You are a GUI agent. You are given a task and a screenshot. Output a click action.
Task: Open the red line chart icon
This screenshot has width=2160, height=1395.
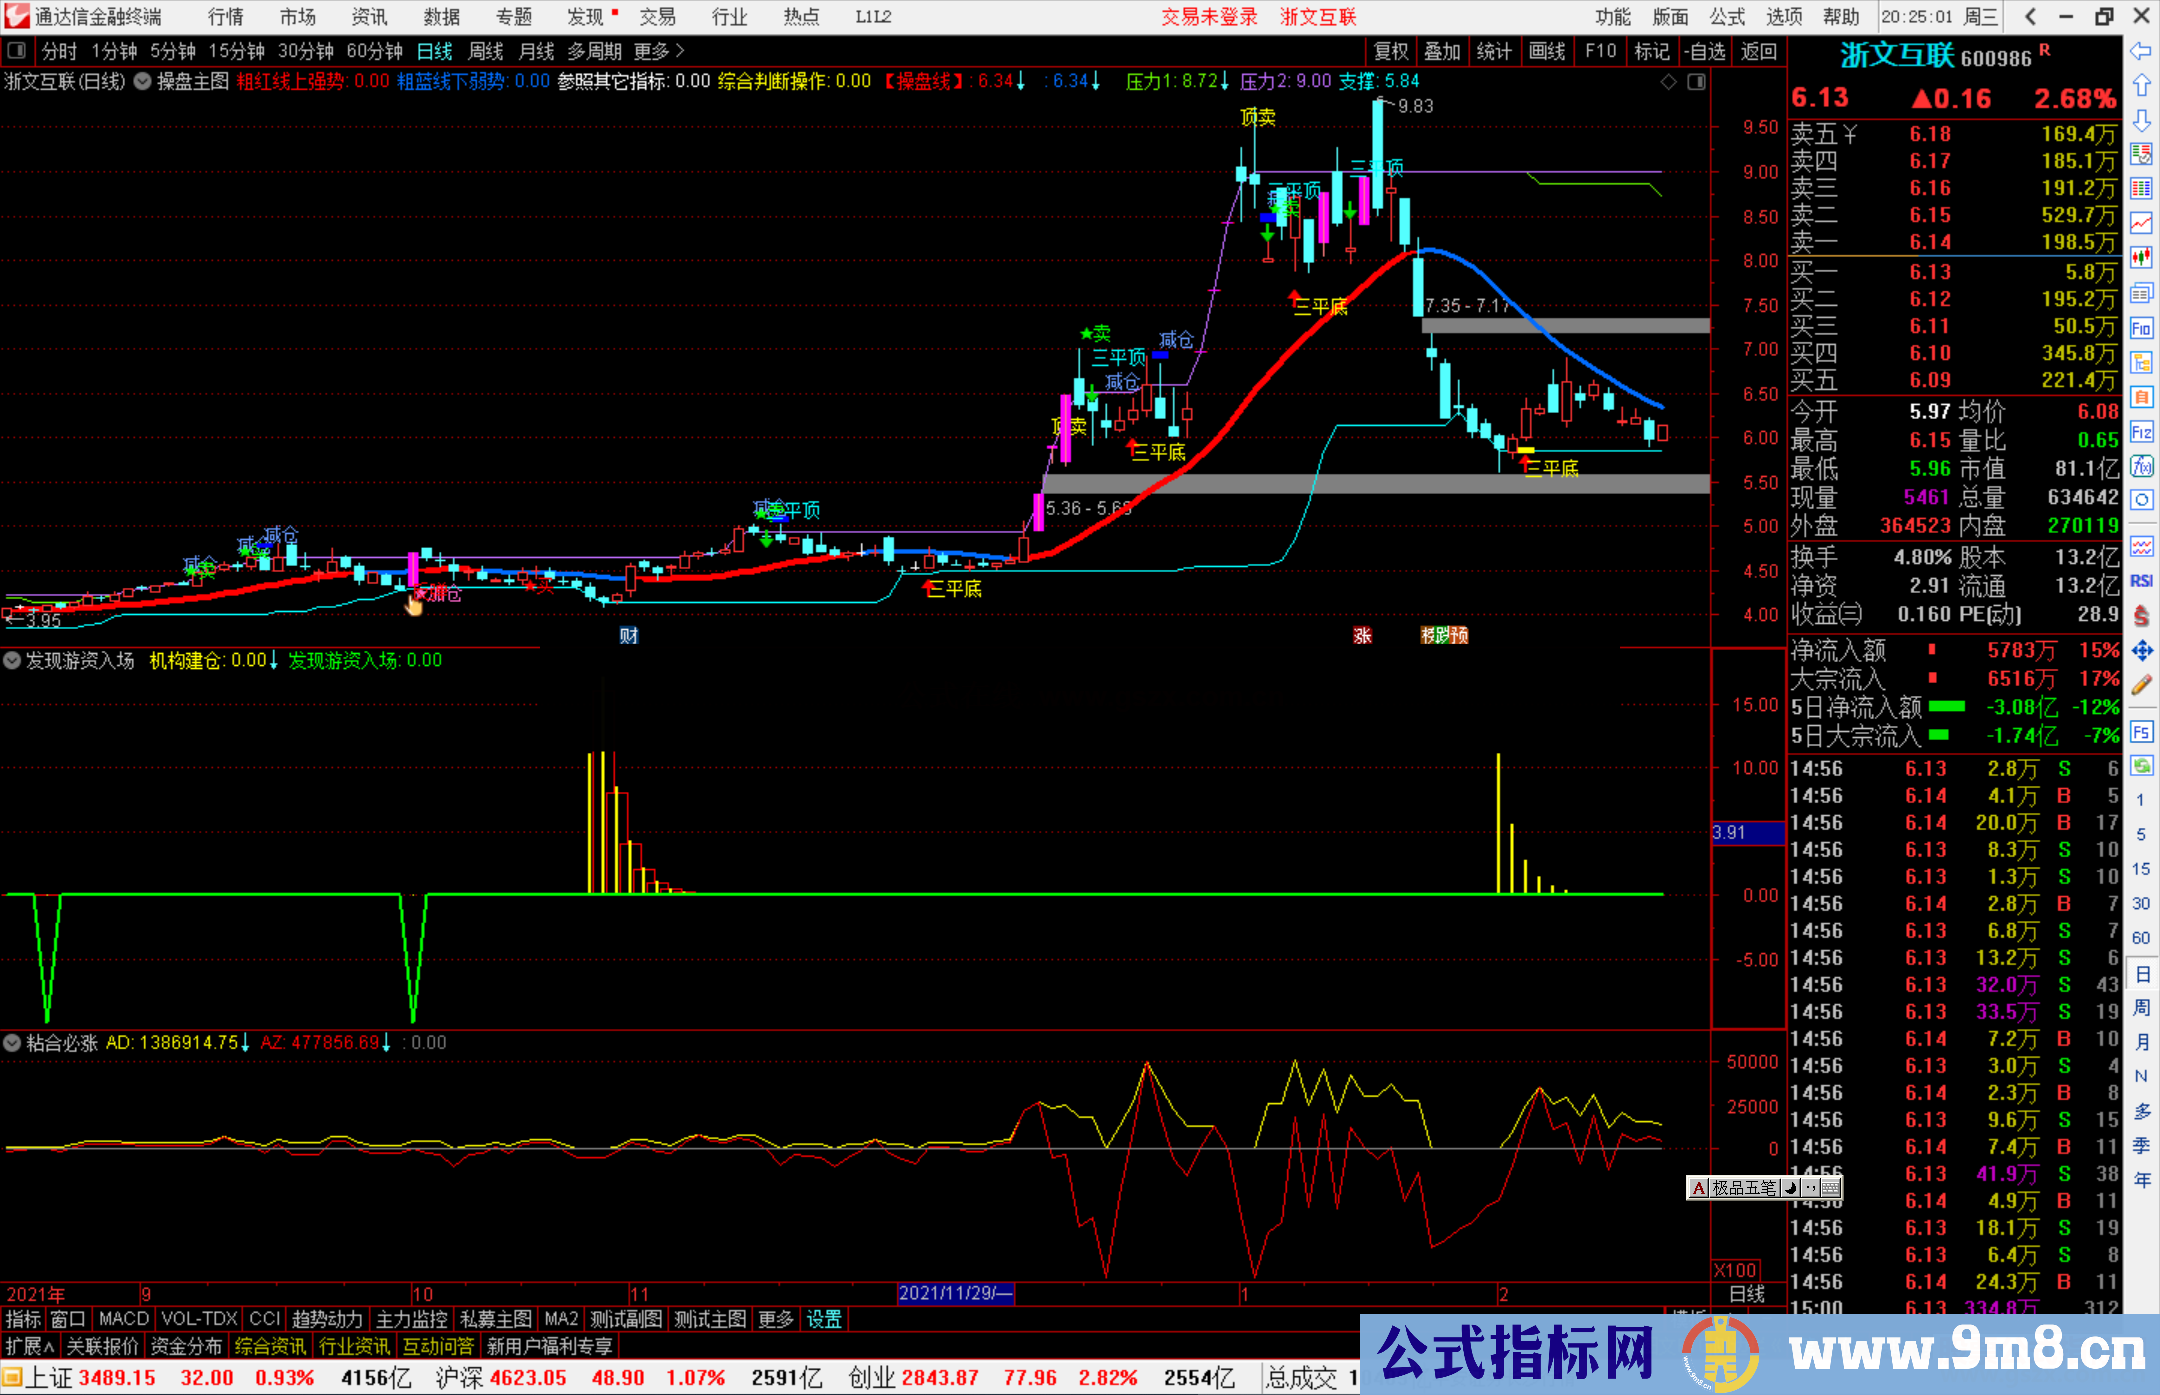pos(2141,223)
